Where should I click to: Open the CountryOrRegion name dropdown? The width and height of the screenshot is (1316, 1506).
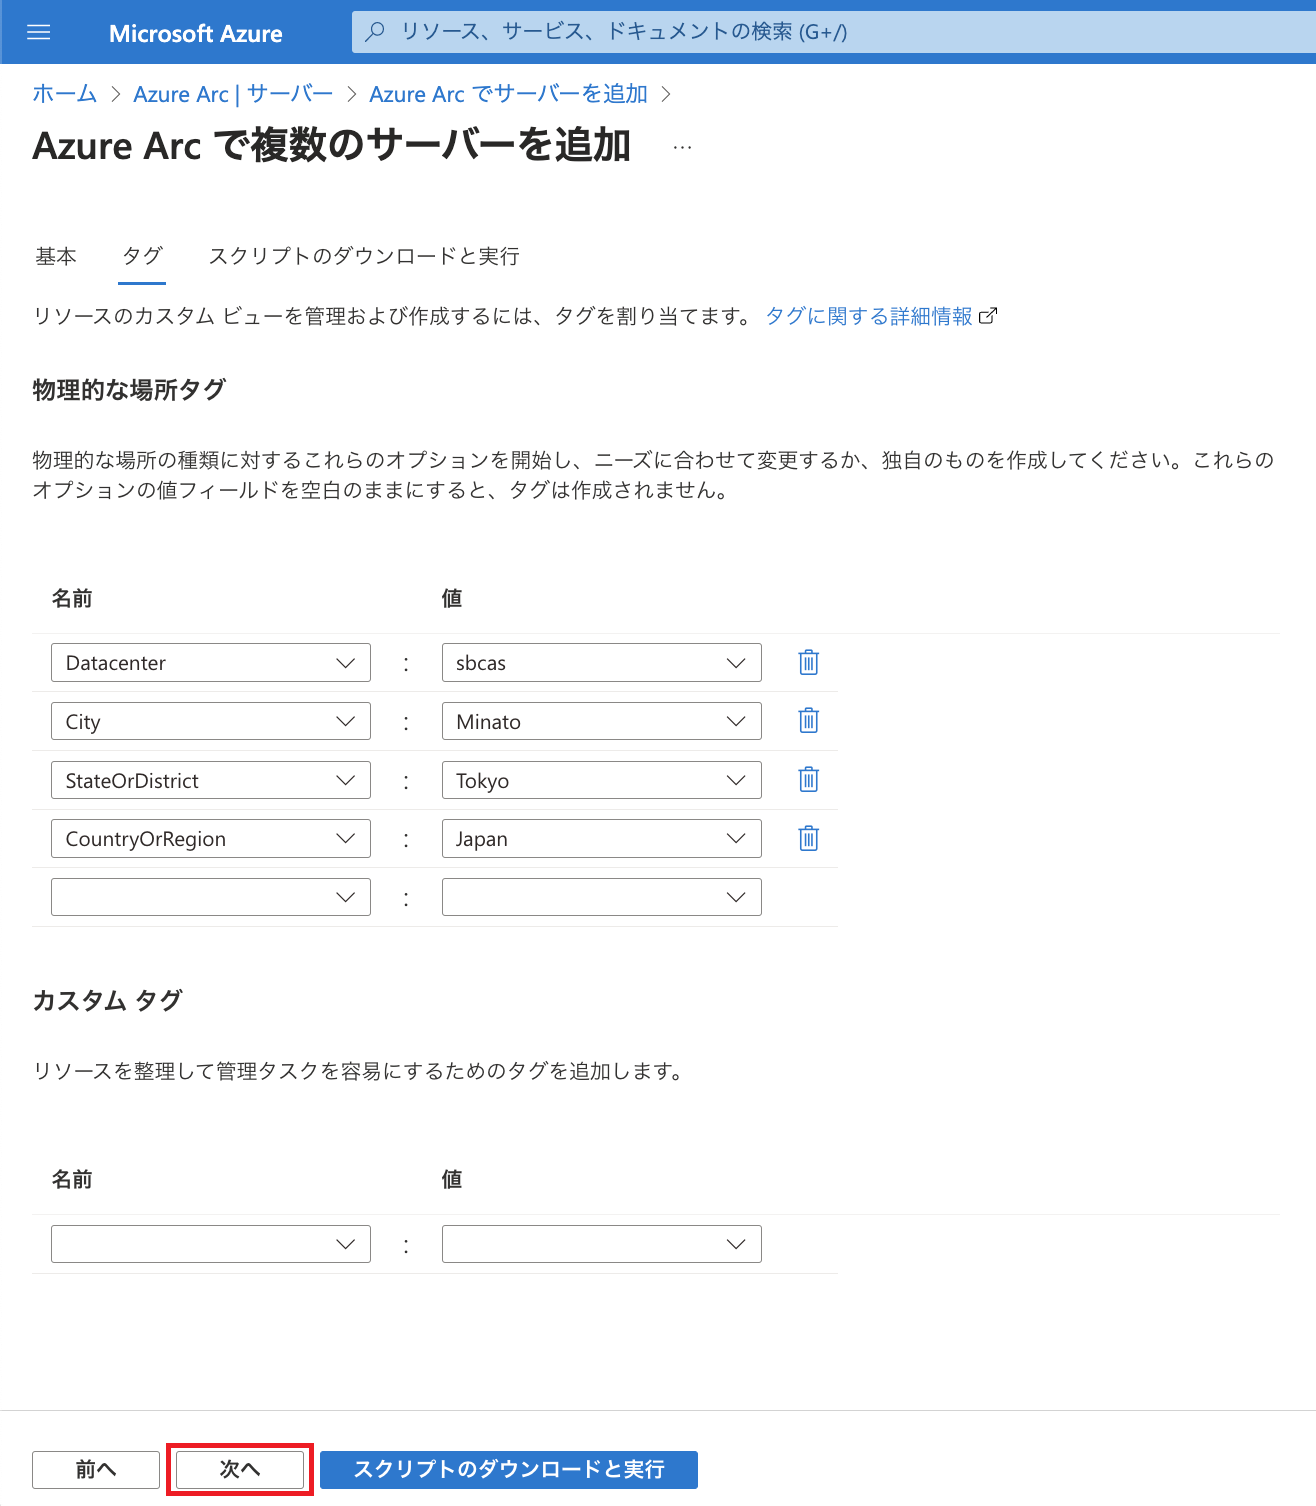click(x=211, y=838)
